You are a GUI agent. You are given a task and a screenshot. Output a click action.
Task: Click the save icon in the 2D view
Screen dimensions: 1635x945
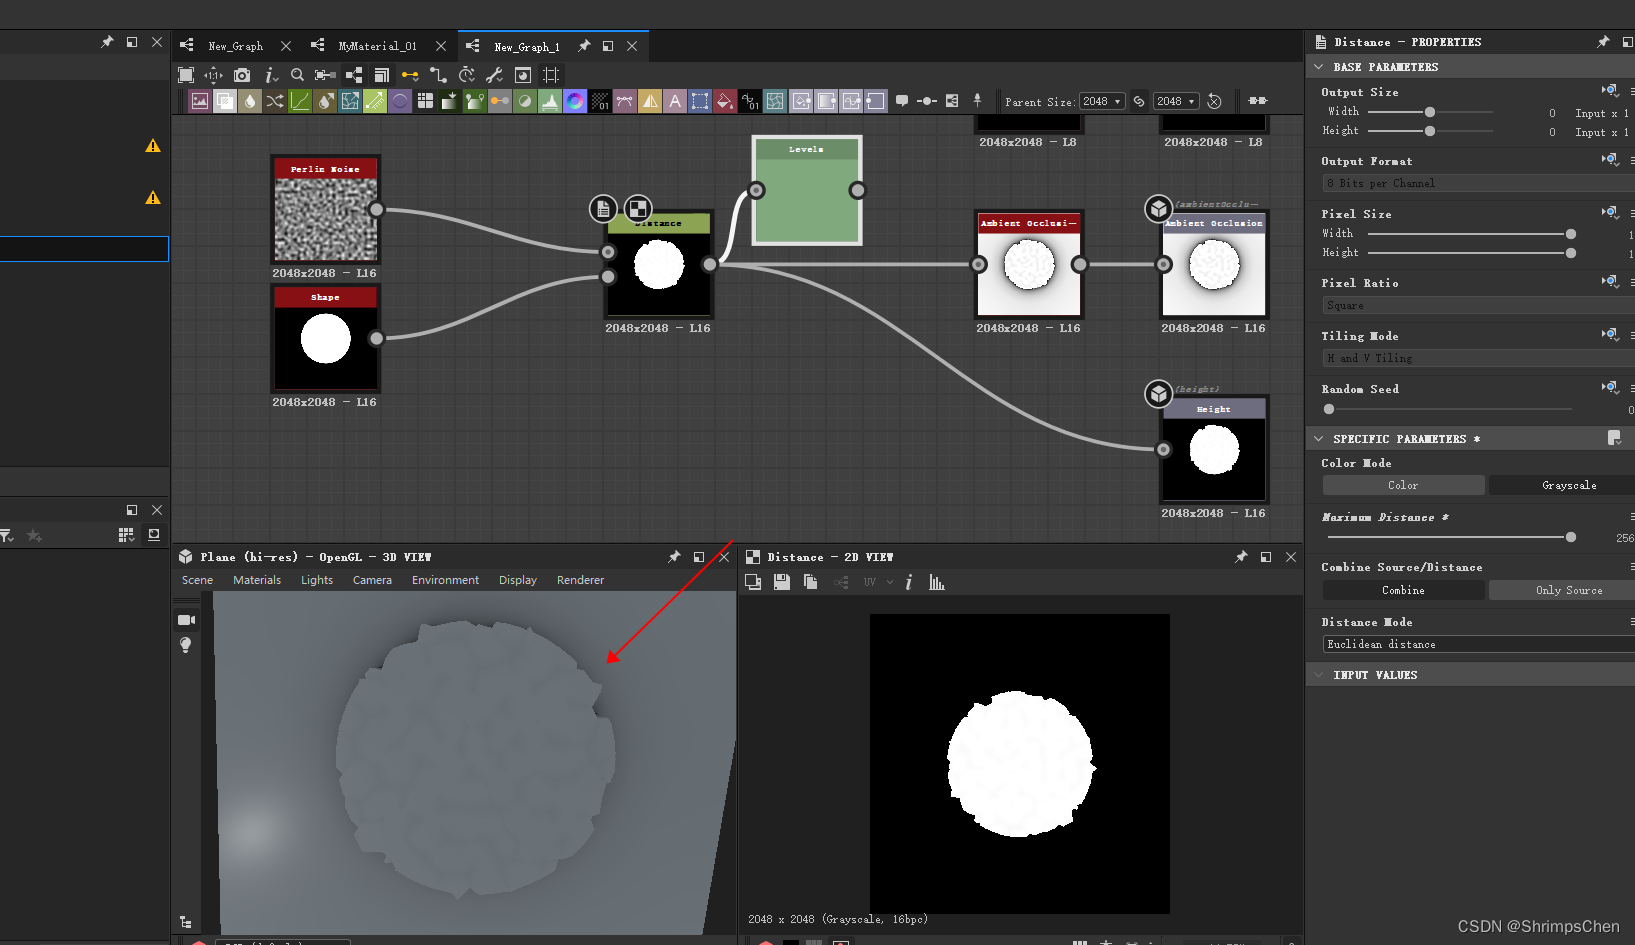[782, 581]
